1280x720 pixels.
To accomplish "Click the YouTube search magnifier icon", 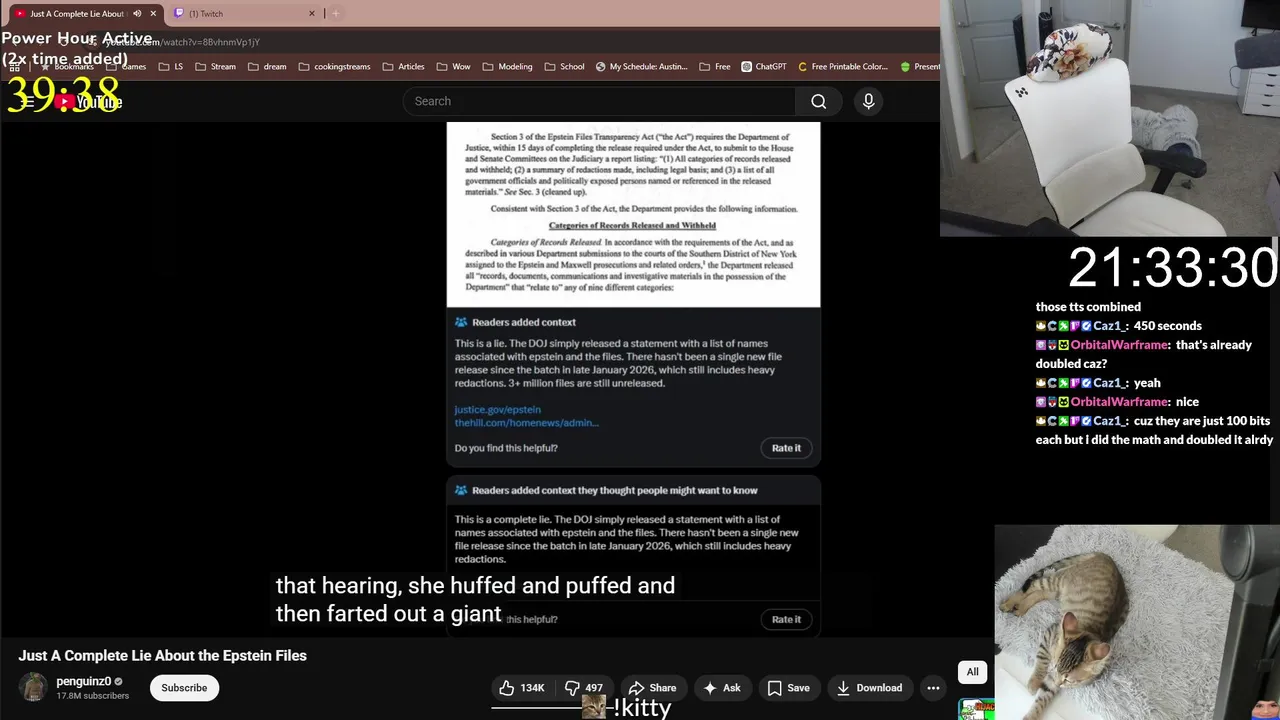I will (x=818, y=101).
